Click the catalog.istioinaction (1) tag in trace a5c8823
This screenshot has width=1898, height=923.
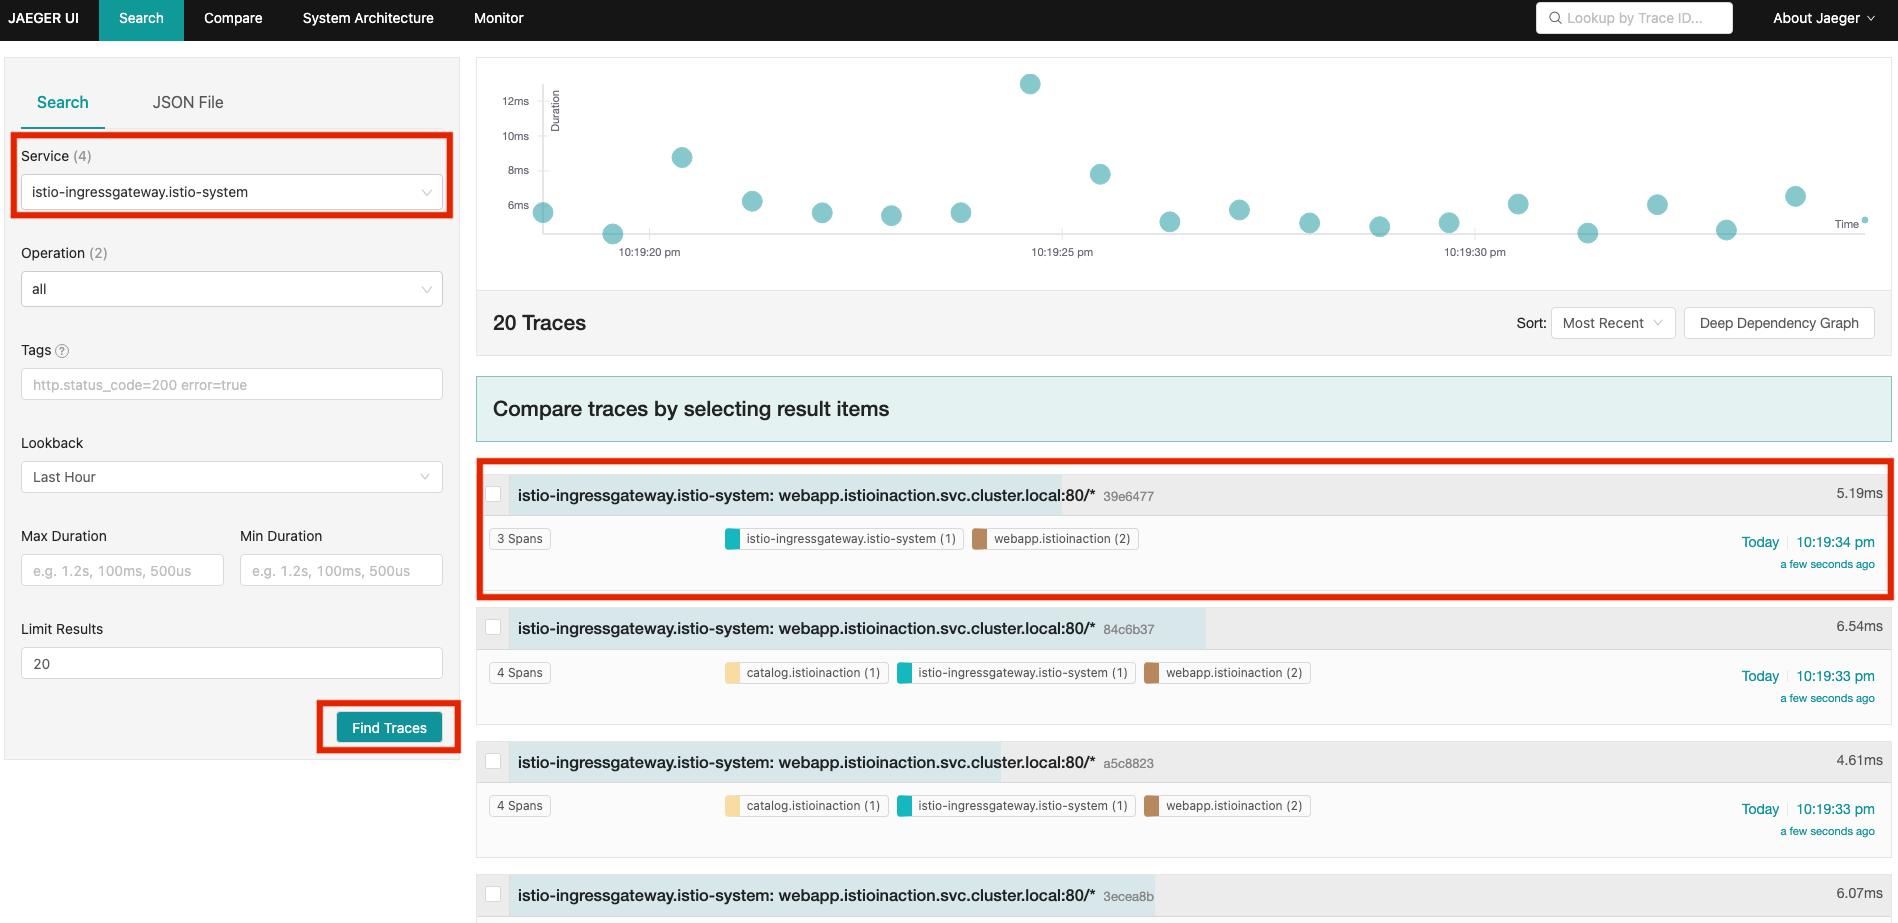(806, 806)
